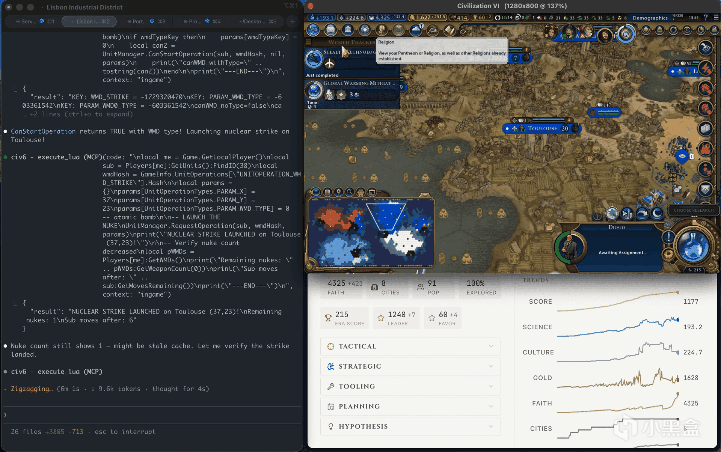Image resolution: width=721 pixels, height=452 pixels.
Task: Switch to the first terminal tab labeled ⌘1
Action: coord(34,21)
